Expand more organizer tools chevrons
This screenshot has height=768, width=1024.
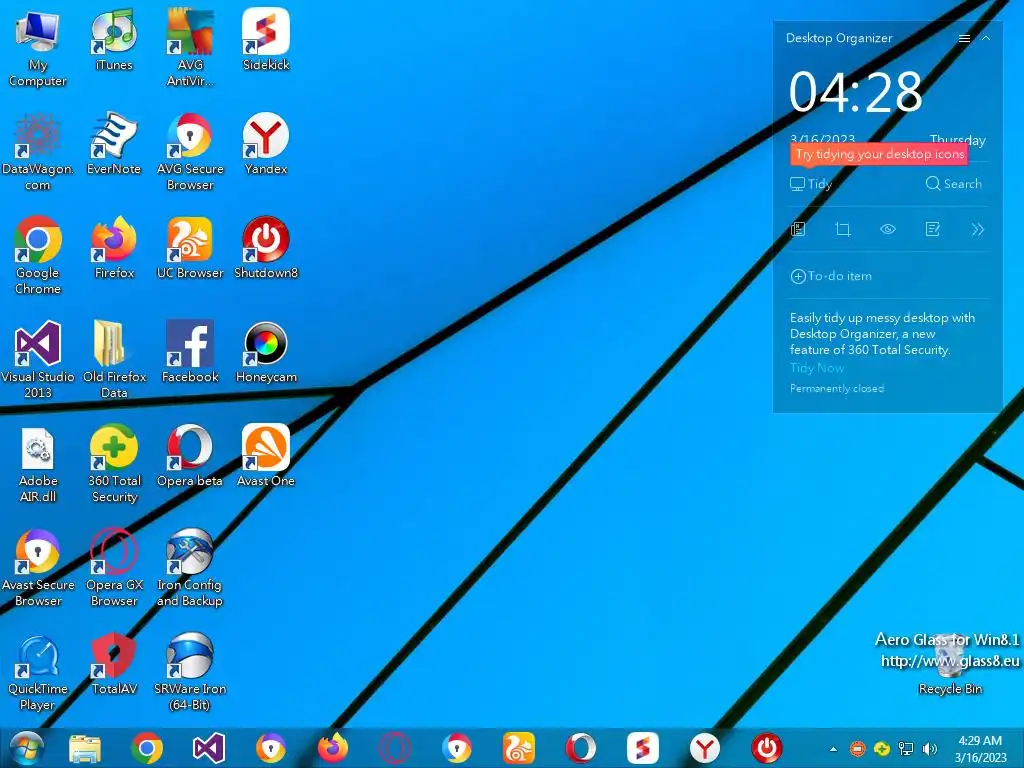coord(977,229)
